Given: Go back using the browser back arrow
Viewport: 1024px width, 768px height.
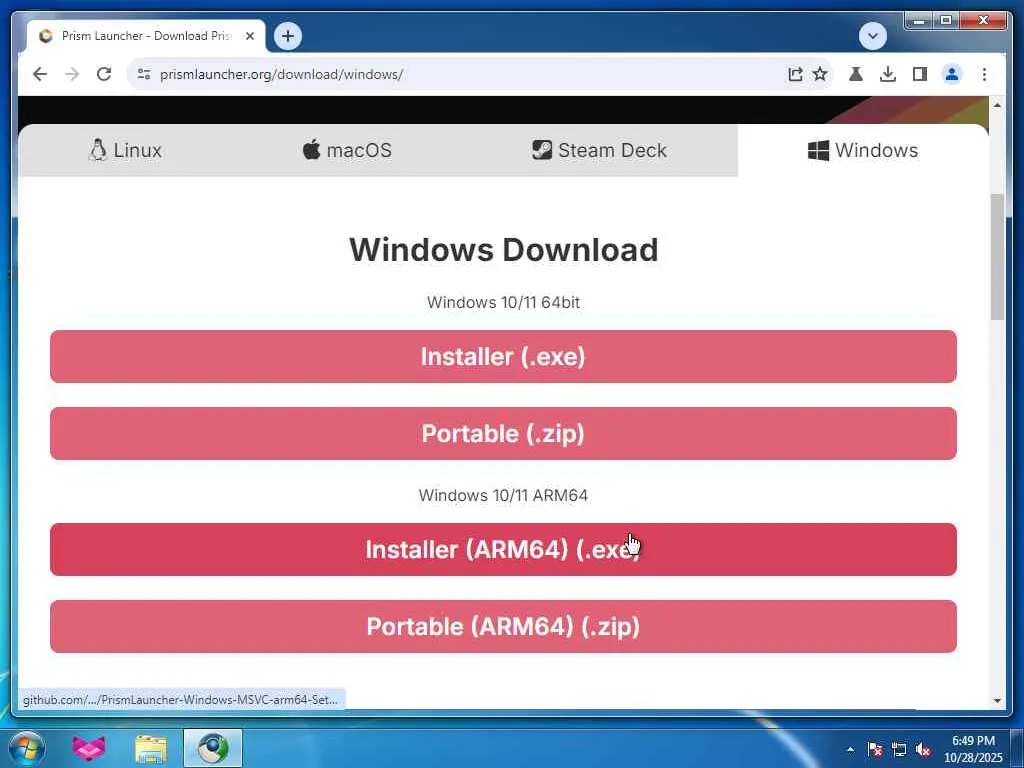Looking at the screenshot, I should point(40,74).
